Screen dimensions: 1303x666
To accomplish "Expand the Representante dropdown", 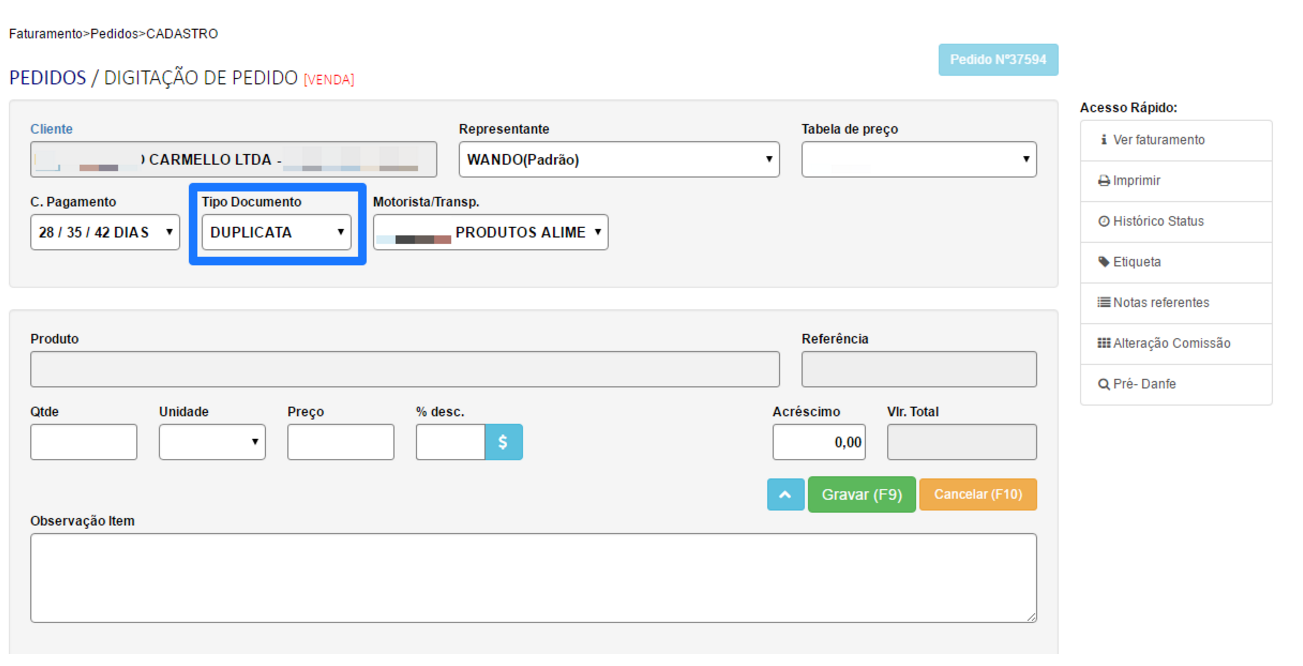I will click(619, 159).
